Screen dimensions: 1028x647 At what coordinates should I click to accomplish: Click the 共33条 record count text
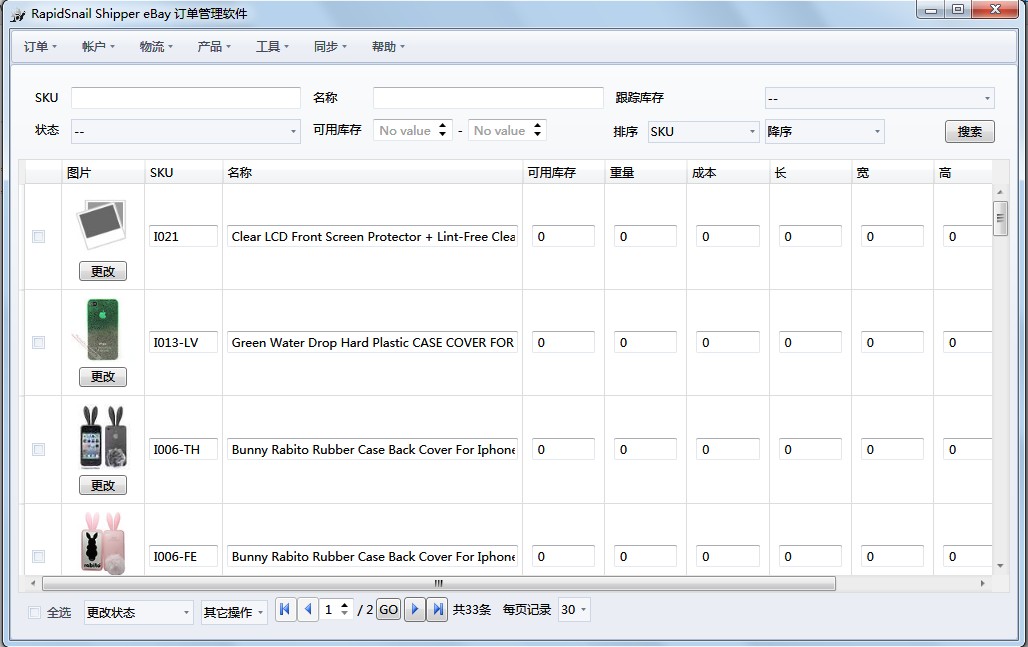471,610
